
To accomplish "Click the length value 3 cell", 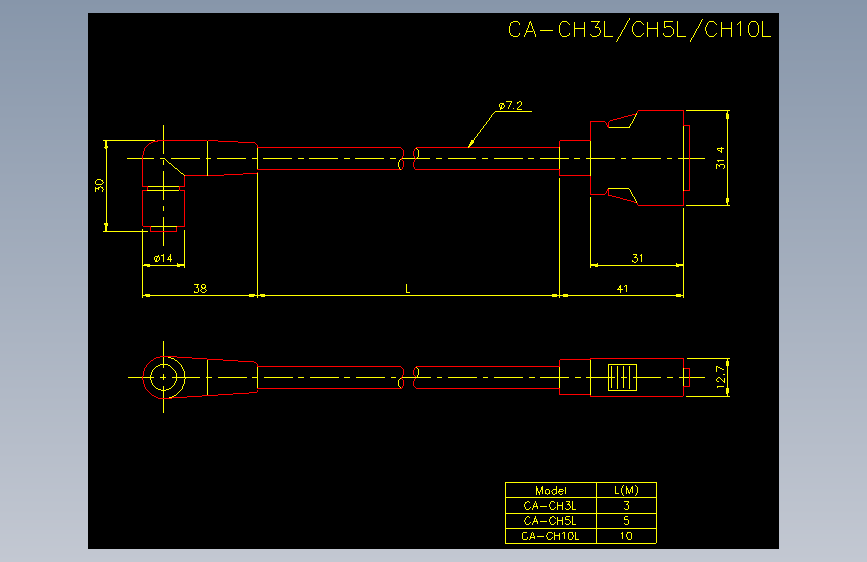I will (626, 506).
